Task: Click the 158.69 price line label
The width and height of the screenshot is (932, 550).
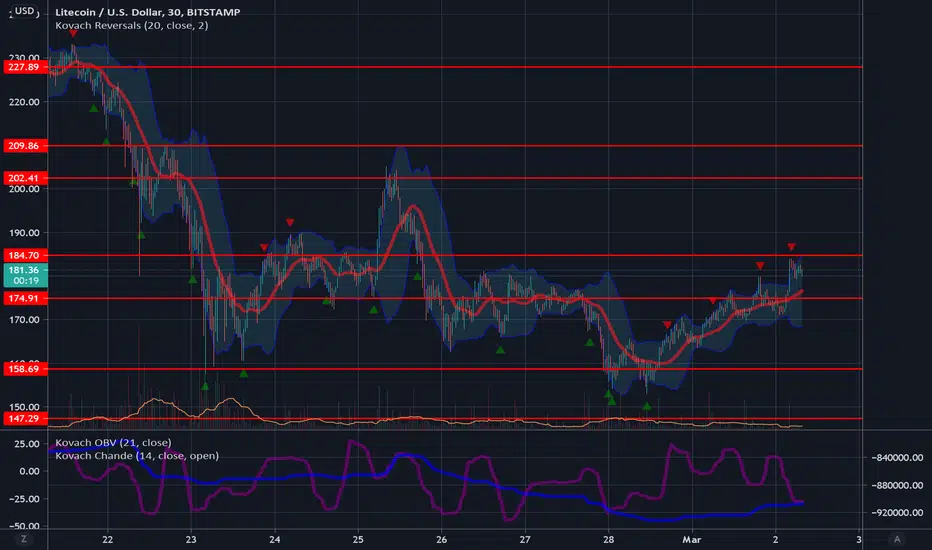Action: (25, 369)
